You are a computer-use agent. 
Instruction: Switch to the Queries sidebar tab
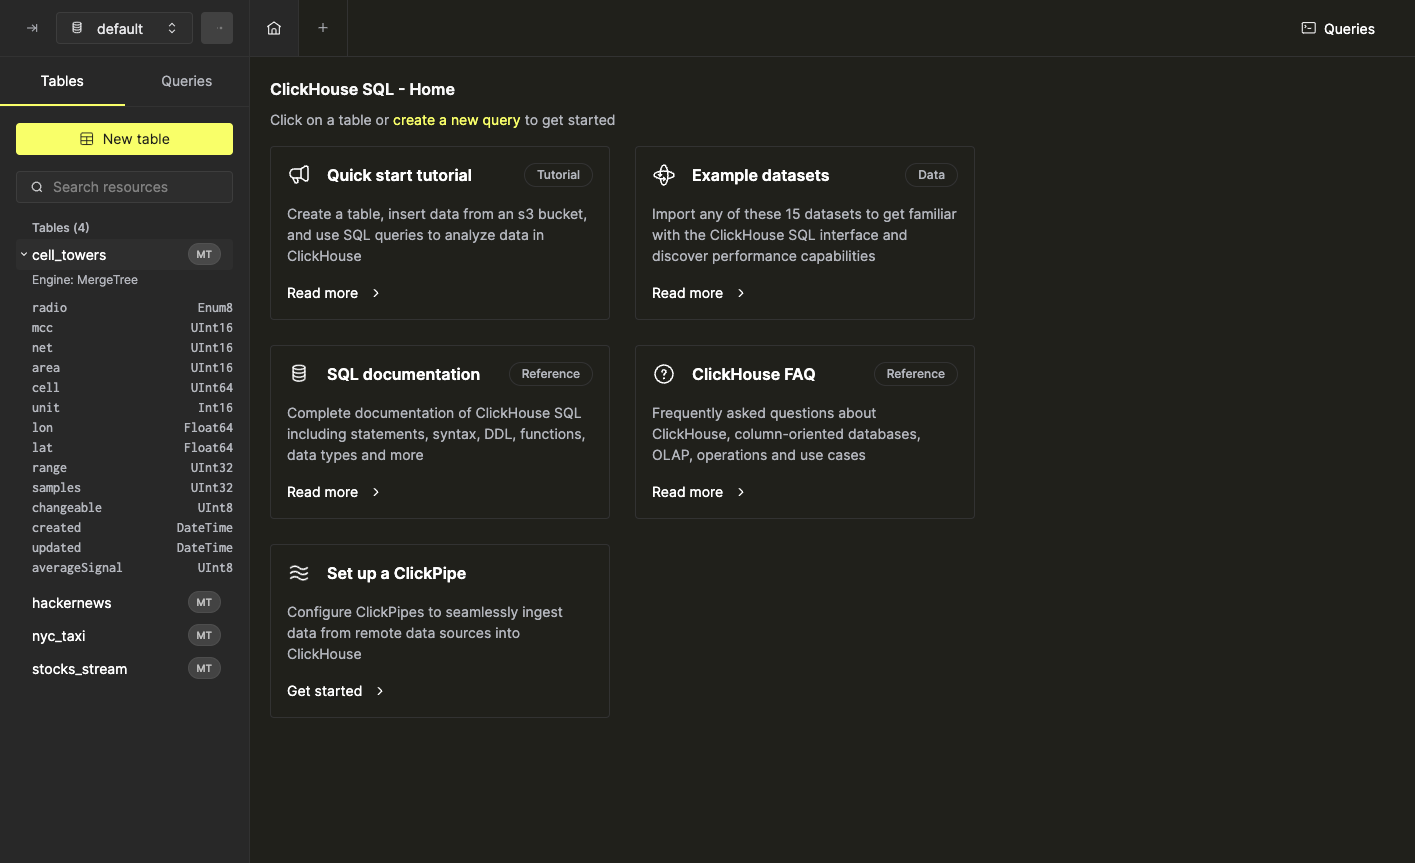[x=187, y=81]
